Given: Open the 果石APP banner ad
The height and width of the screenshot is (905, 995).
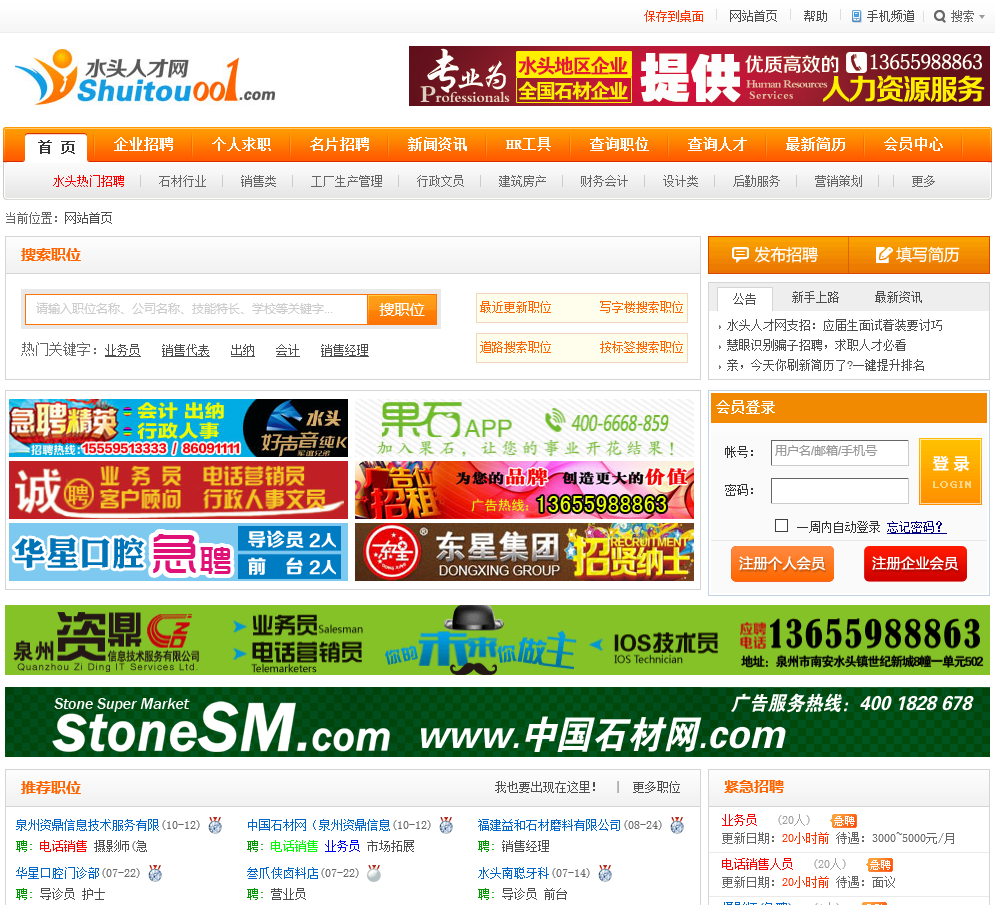Looking at the screenshot, I should [524, 428].
